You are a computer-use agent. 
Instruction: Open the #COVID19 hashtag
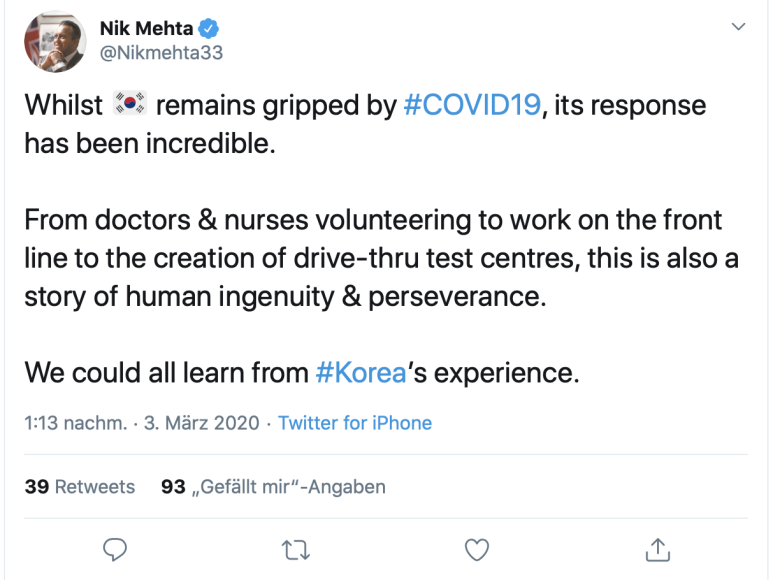[x=472, y=105]
